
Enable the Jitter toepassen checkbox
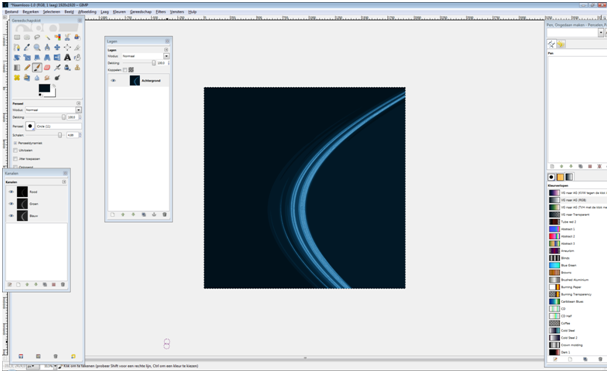click(16, 159)
